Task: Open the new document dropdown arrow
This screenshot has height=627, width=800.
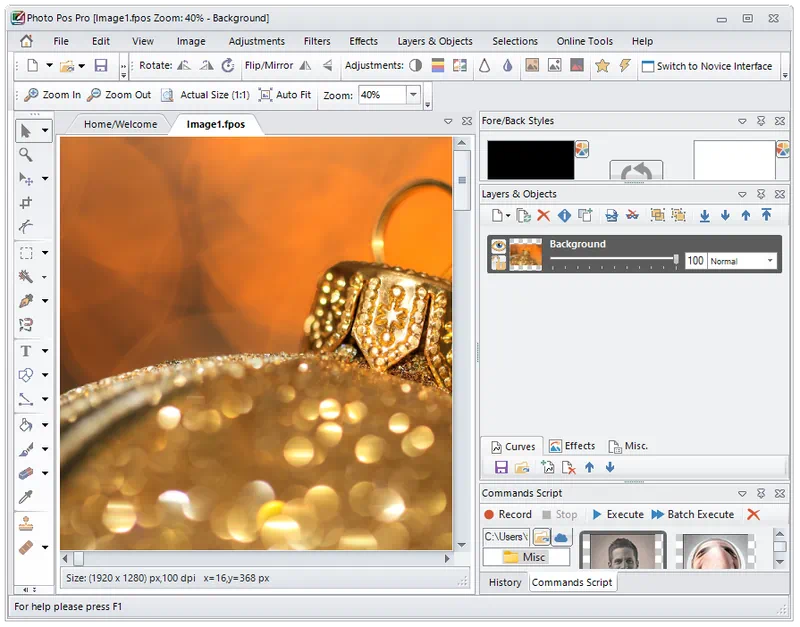Action: pos(49,65)
